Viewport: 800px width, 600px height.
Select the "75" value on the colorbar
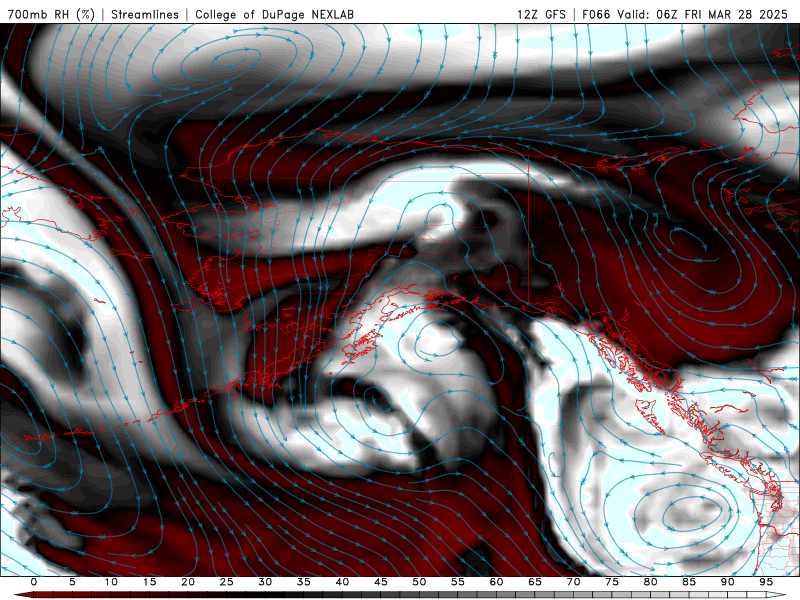[x=612, y=582]
